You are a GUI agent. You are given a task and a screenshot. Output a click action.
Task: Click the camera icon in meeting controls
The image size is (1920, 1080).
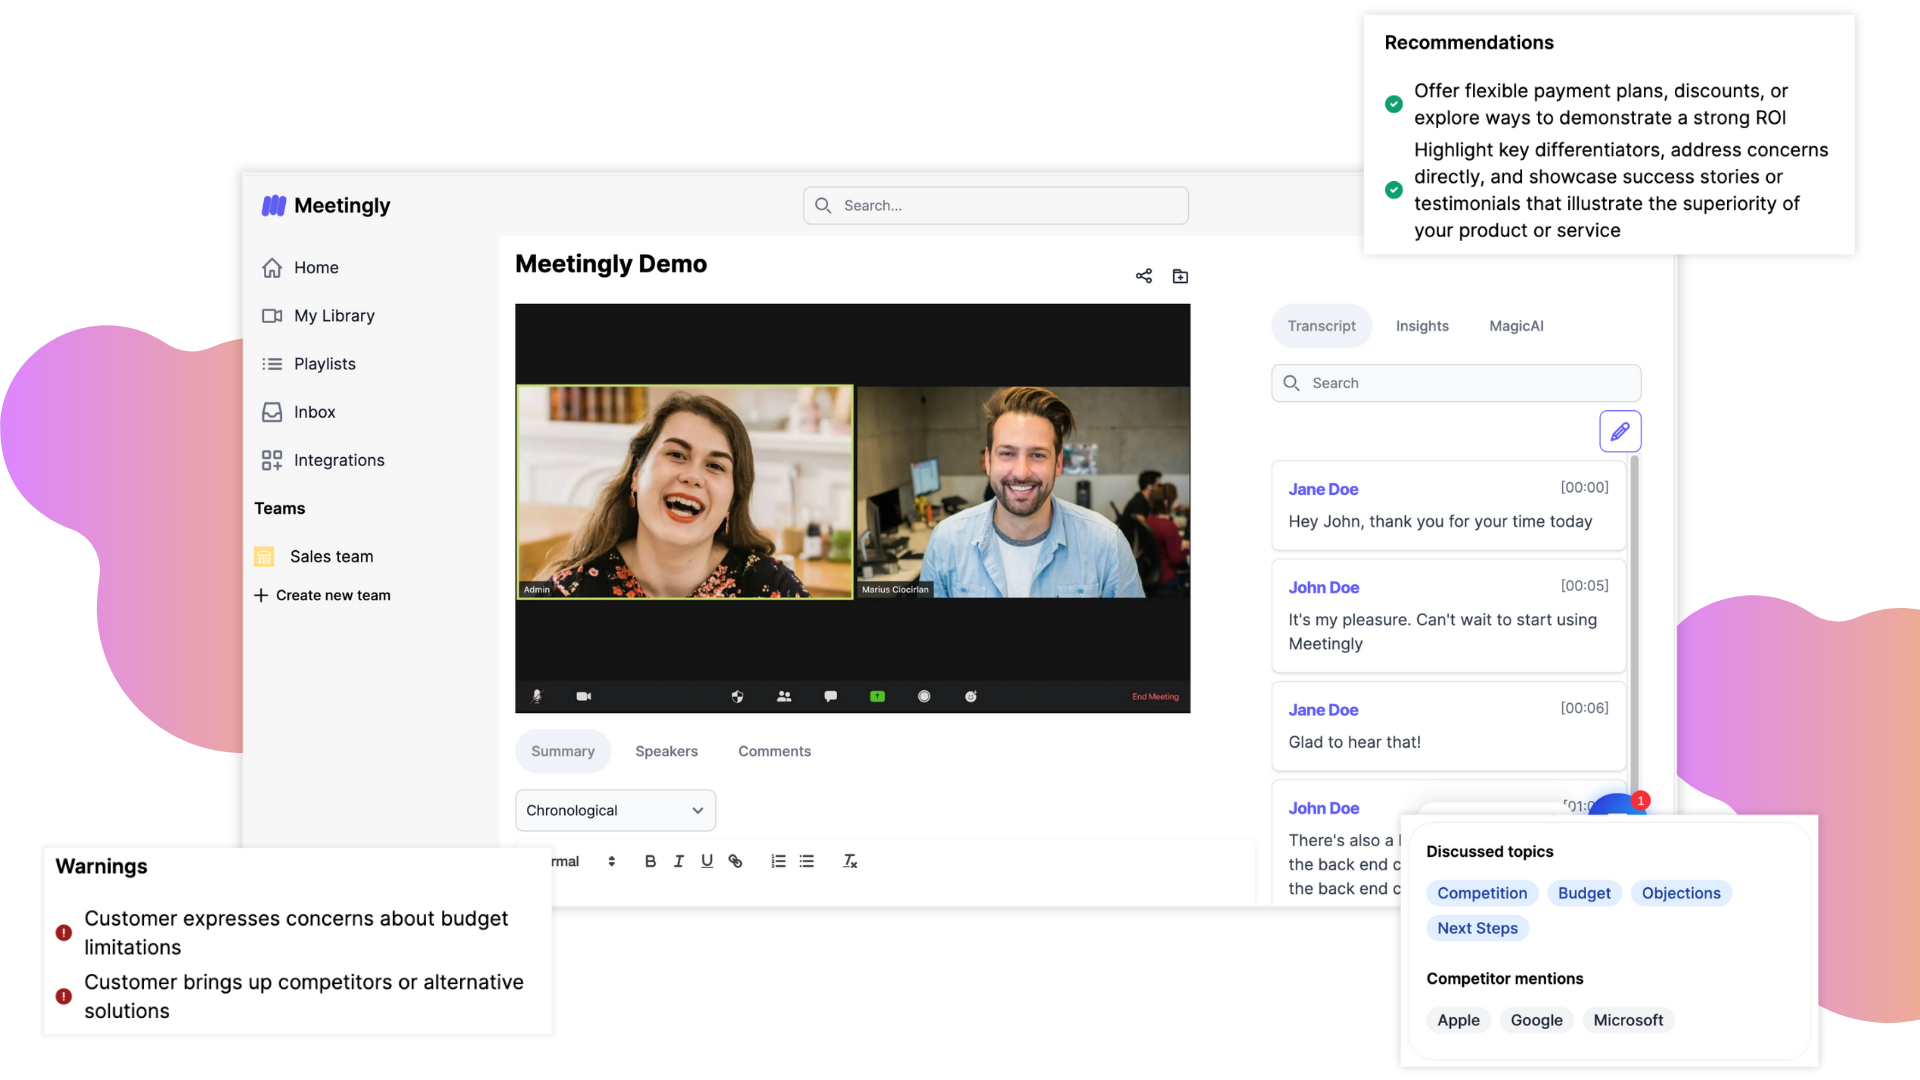(x=582, y=696)
